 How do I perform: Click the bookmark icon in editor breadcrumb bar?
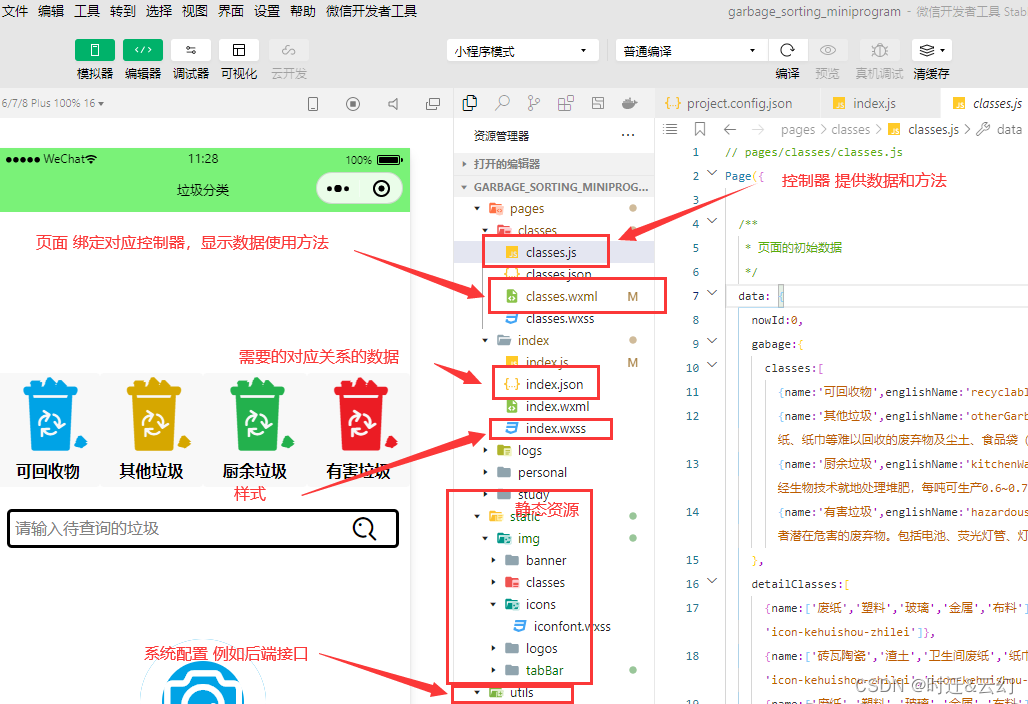pos(700,129)
